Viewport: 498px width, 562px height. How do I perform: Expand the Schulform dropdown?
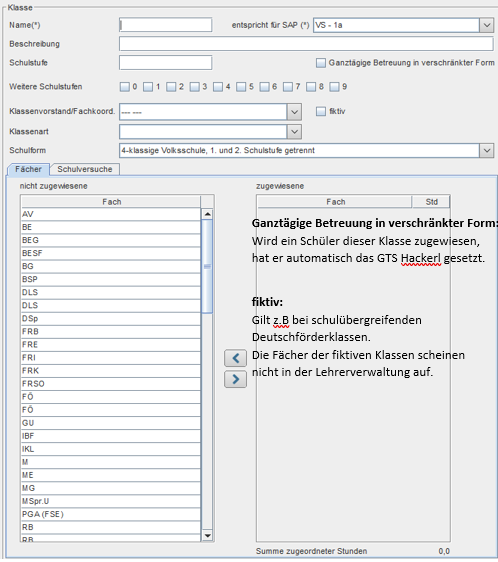coord(487,151)
